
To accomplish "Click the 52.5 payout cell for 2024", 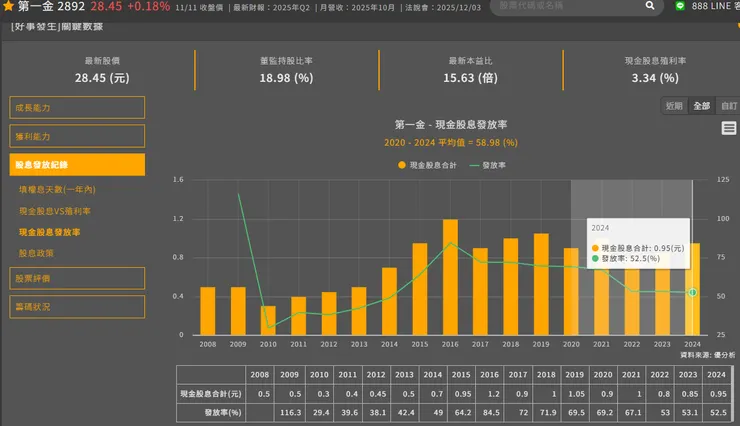I will tap(716, 412).
